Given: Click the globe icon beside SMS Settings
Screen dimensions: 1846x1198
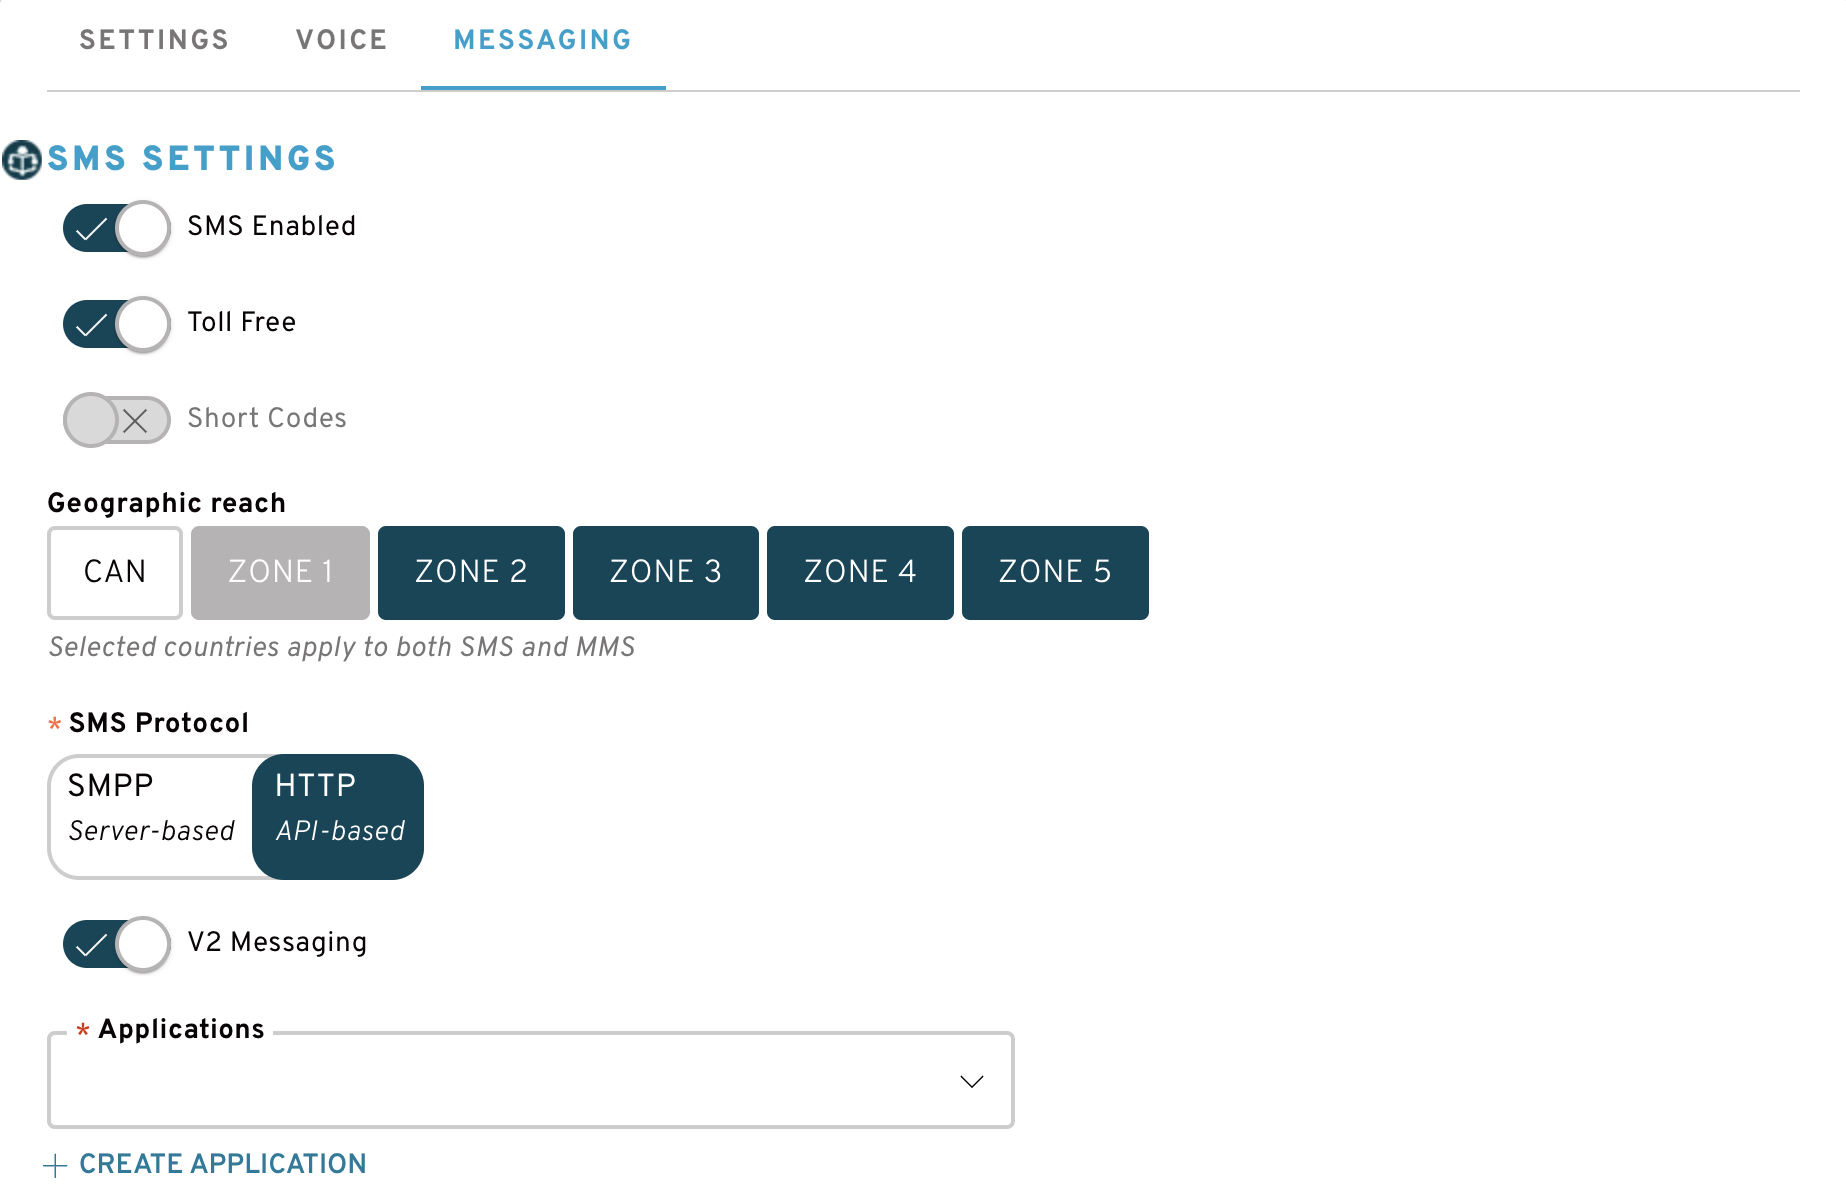Looking at the screenshot, I should [22, 159].
